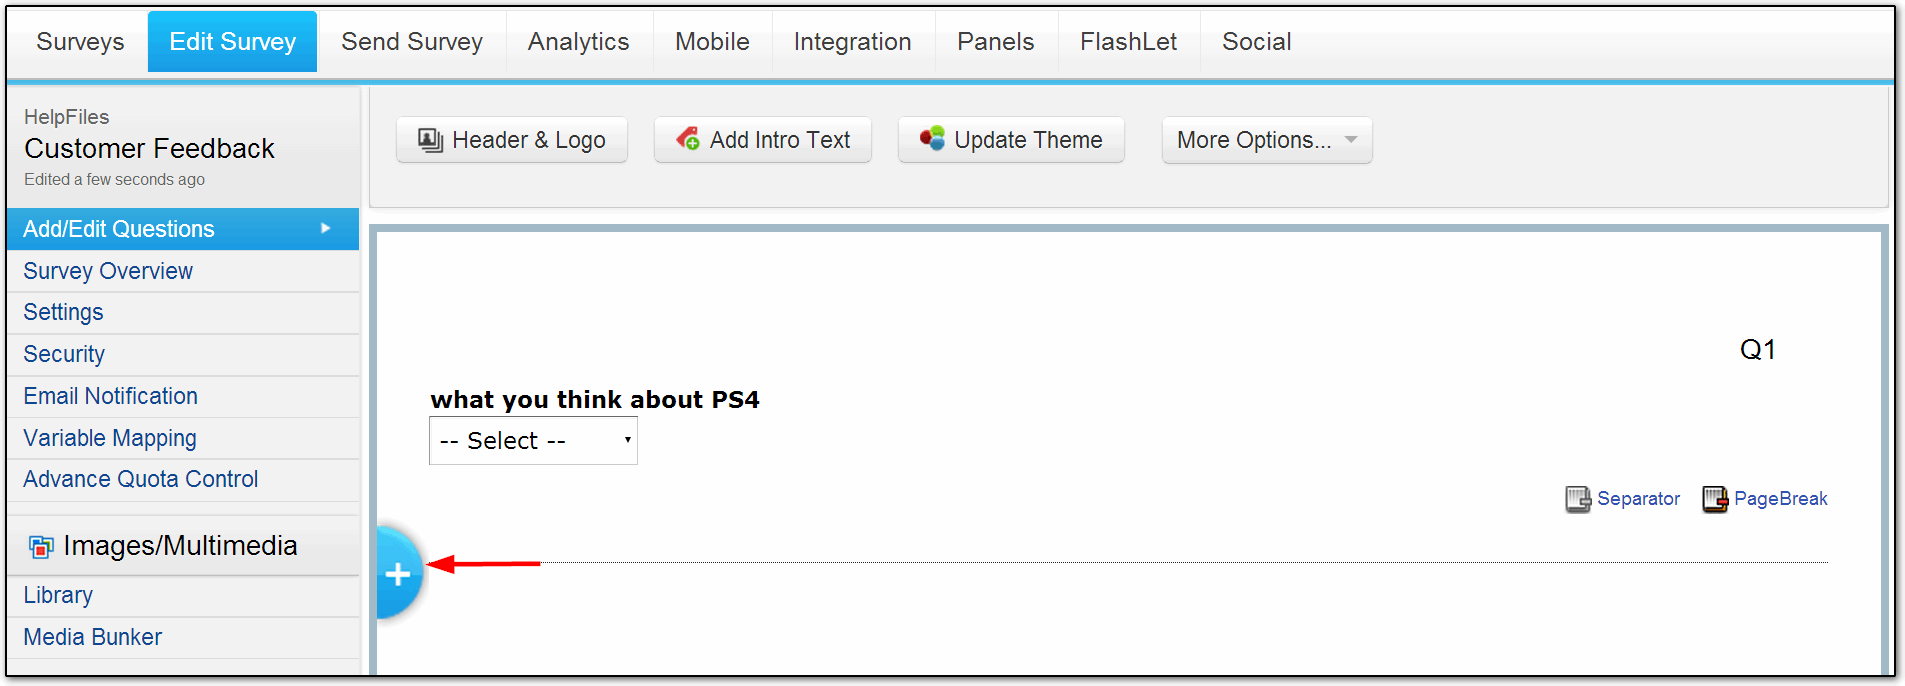Open the More Options dropdown

(x=1267, y=140)
